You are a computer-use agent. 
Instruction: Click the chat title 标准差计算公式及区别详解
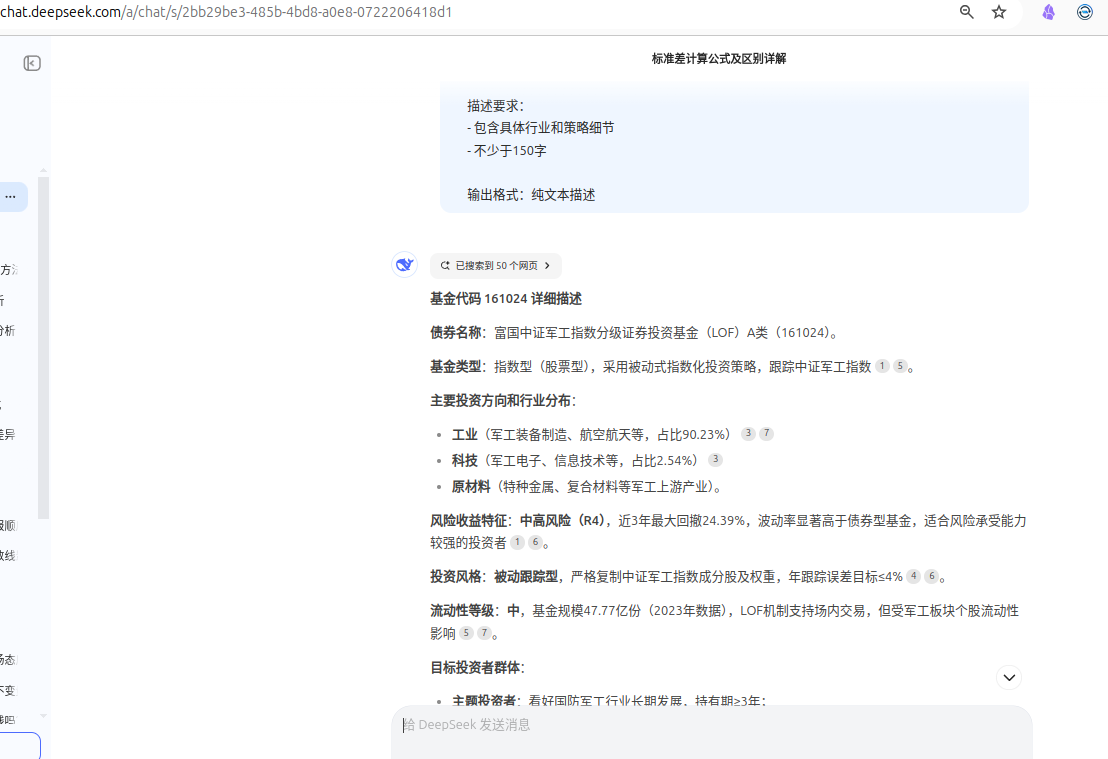pos(719,59)
